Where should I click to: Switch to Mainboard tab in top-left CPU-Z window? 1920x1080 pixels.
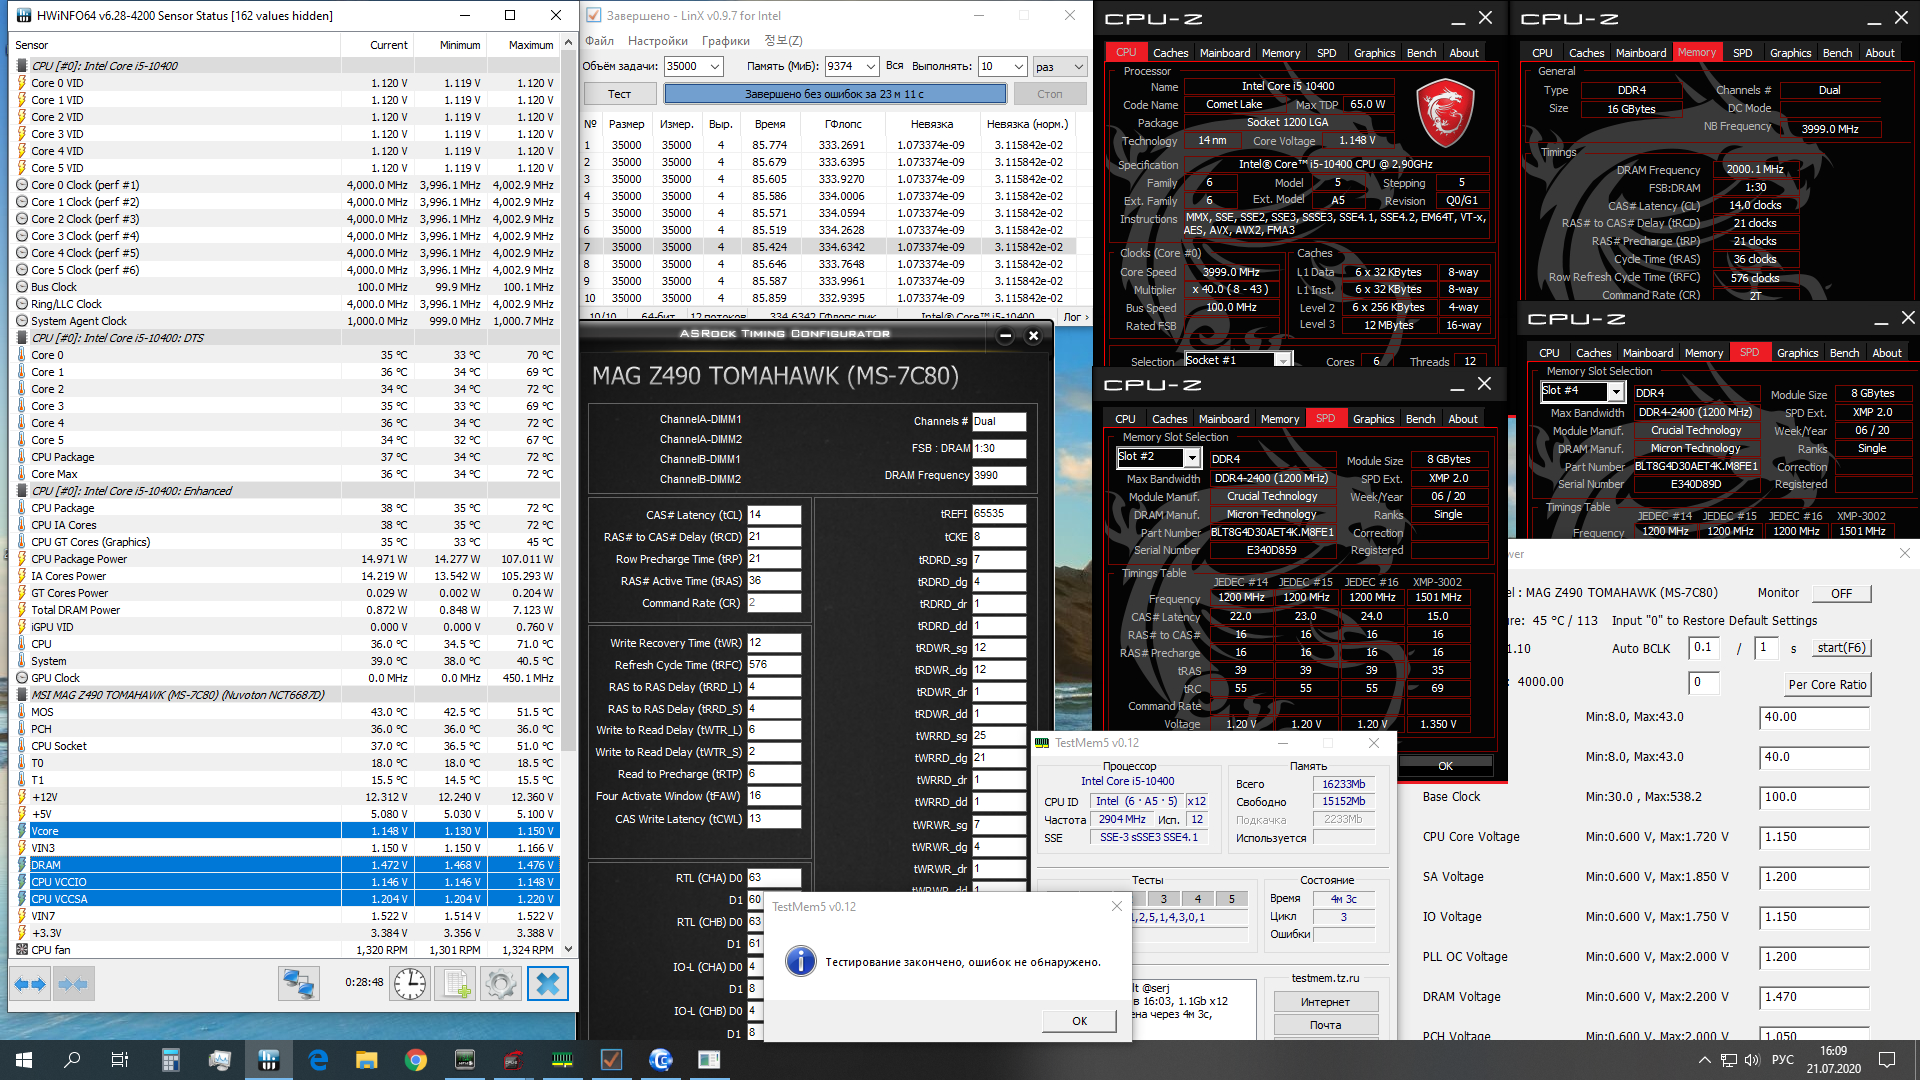point(1224,53)
